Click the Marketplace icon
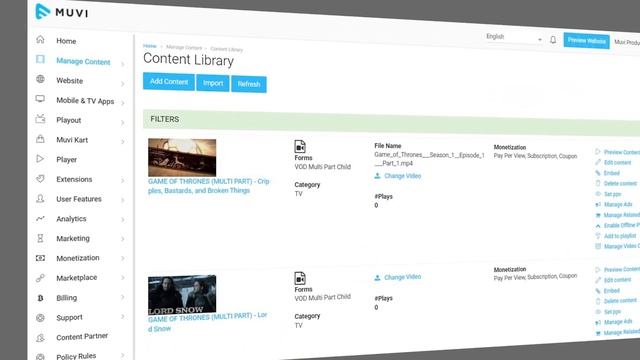640x360 pixels. tap(40, 278)
